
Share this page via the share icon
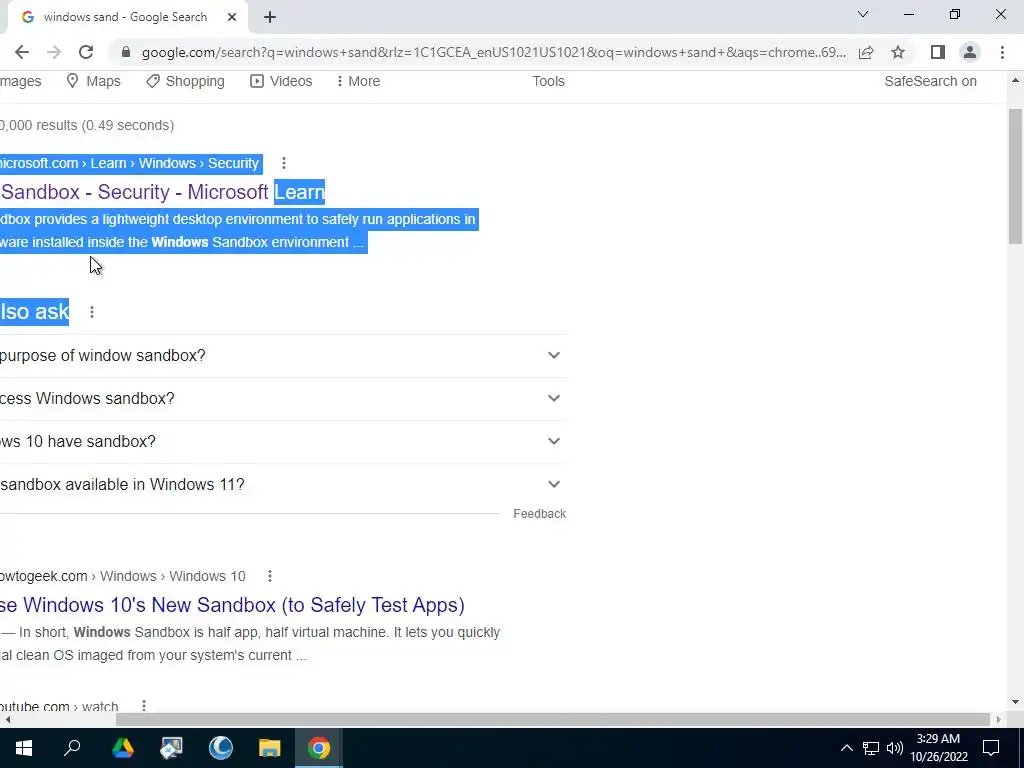[x=866, y=52]
